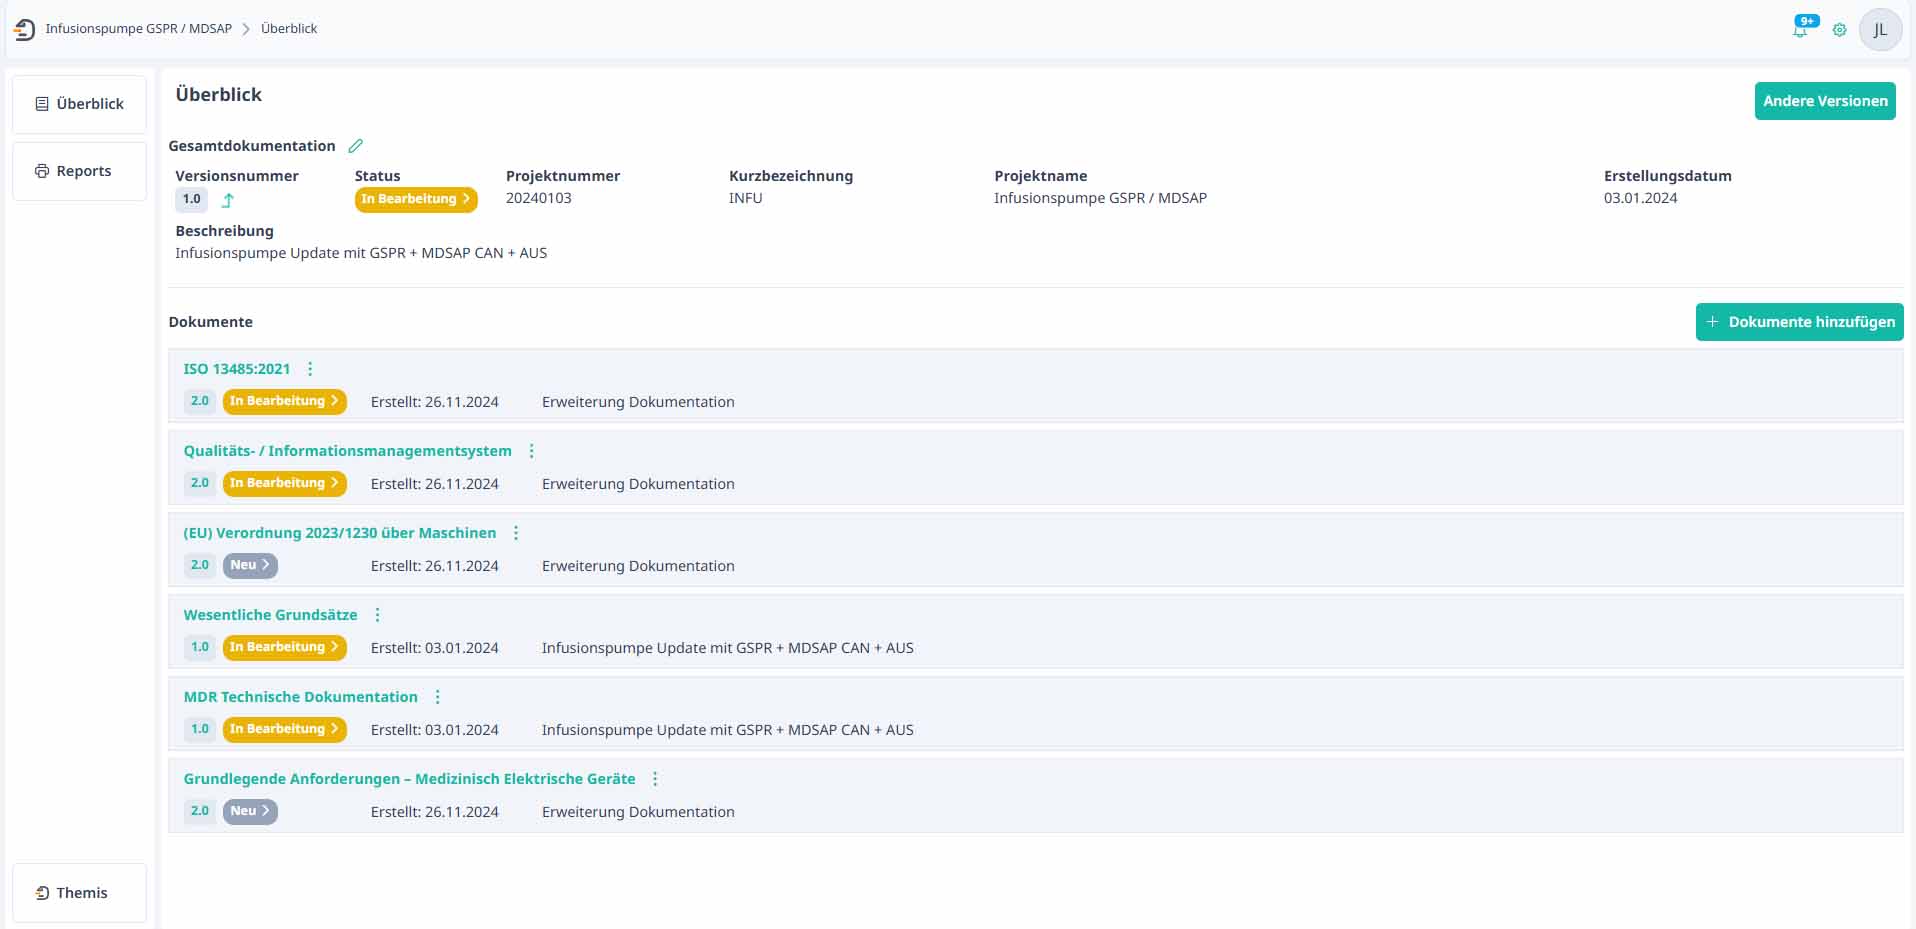Open three-dot menu for Grundlegende Anforderungen
Screen dimensions: 1916x929
655,779
